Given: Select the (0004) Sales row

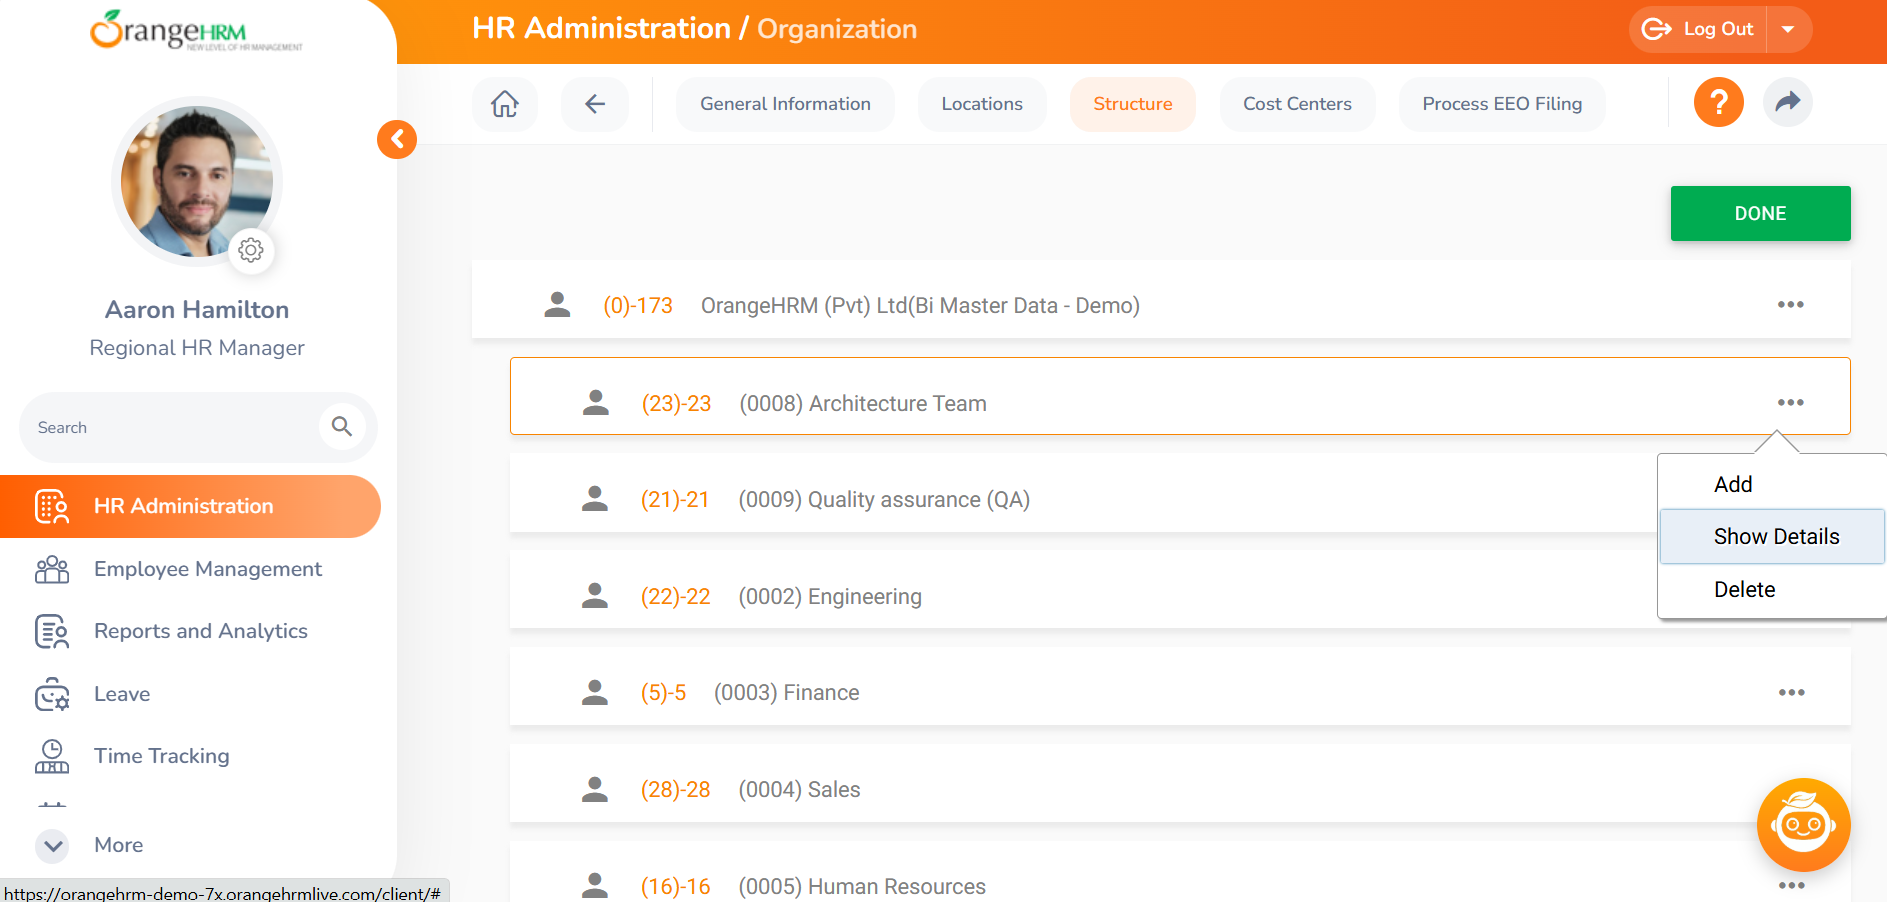Looking at the screenshot, I should click(1180, 783).
